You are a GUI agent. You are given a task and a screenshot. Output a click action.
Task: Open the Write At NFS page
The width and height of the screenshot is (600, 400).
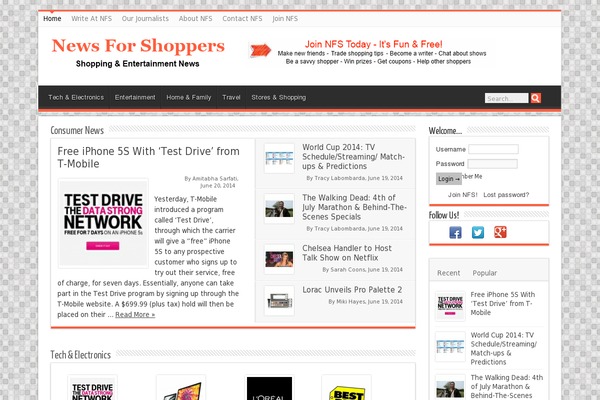[x=91, y=18]
